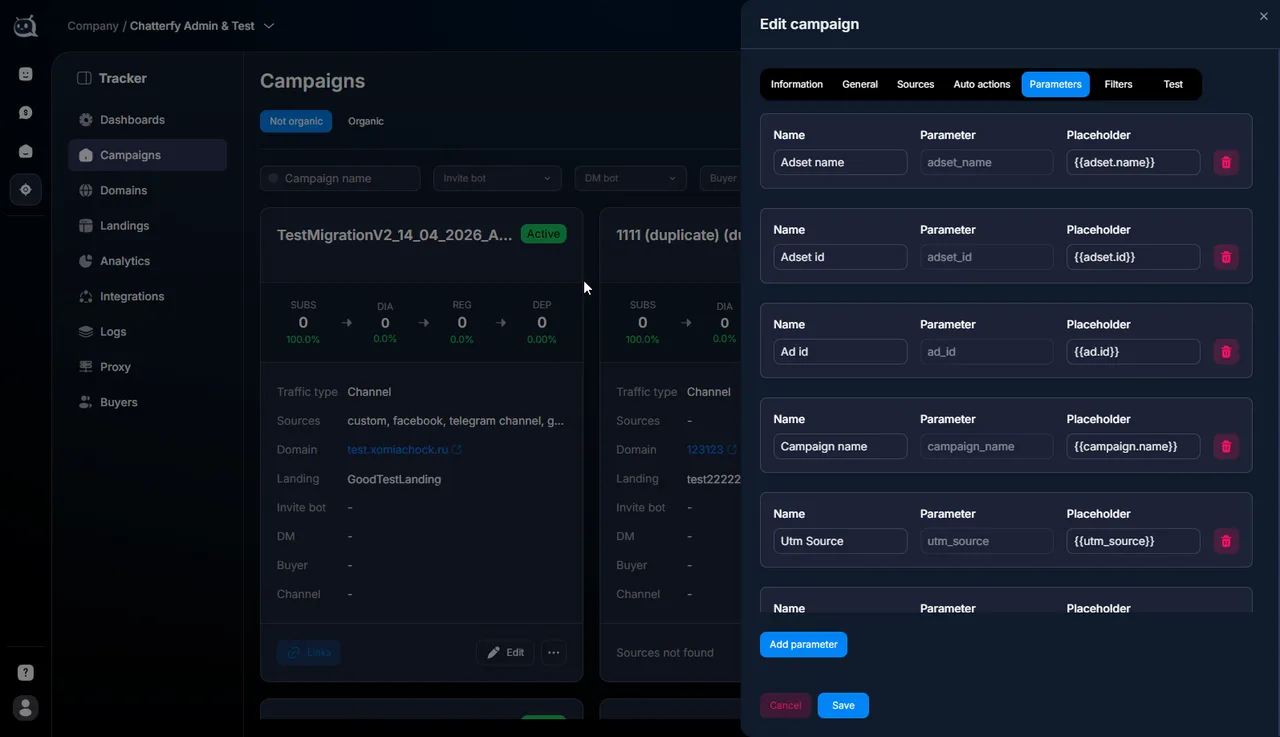The height and width of the screenshot is (737, 1280).
Task: Save the campaign changes
Action: 843,705
